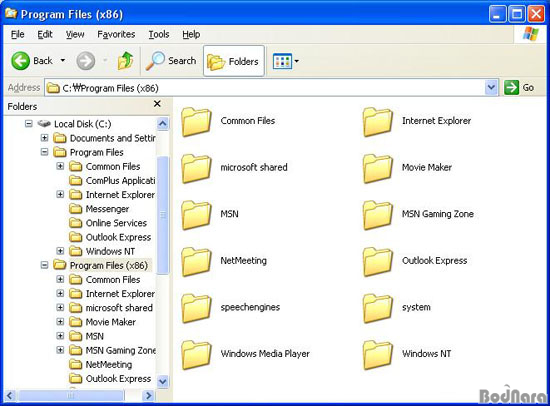Go up one folder level
The height and width of the screenshot is (406, 550).
click(126, 61)
